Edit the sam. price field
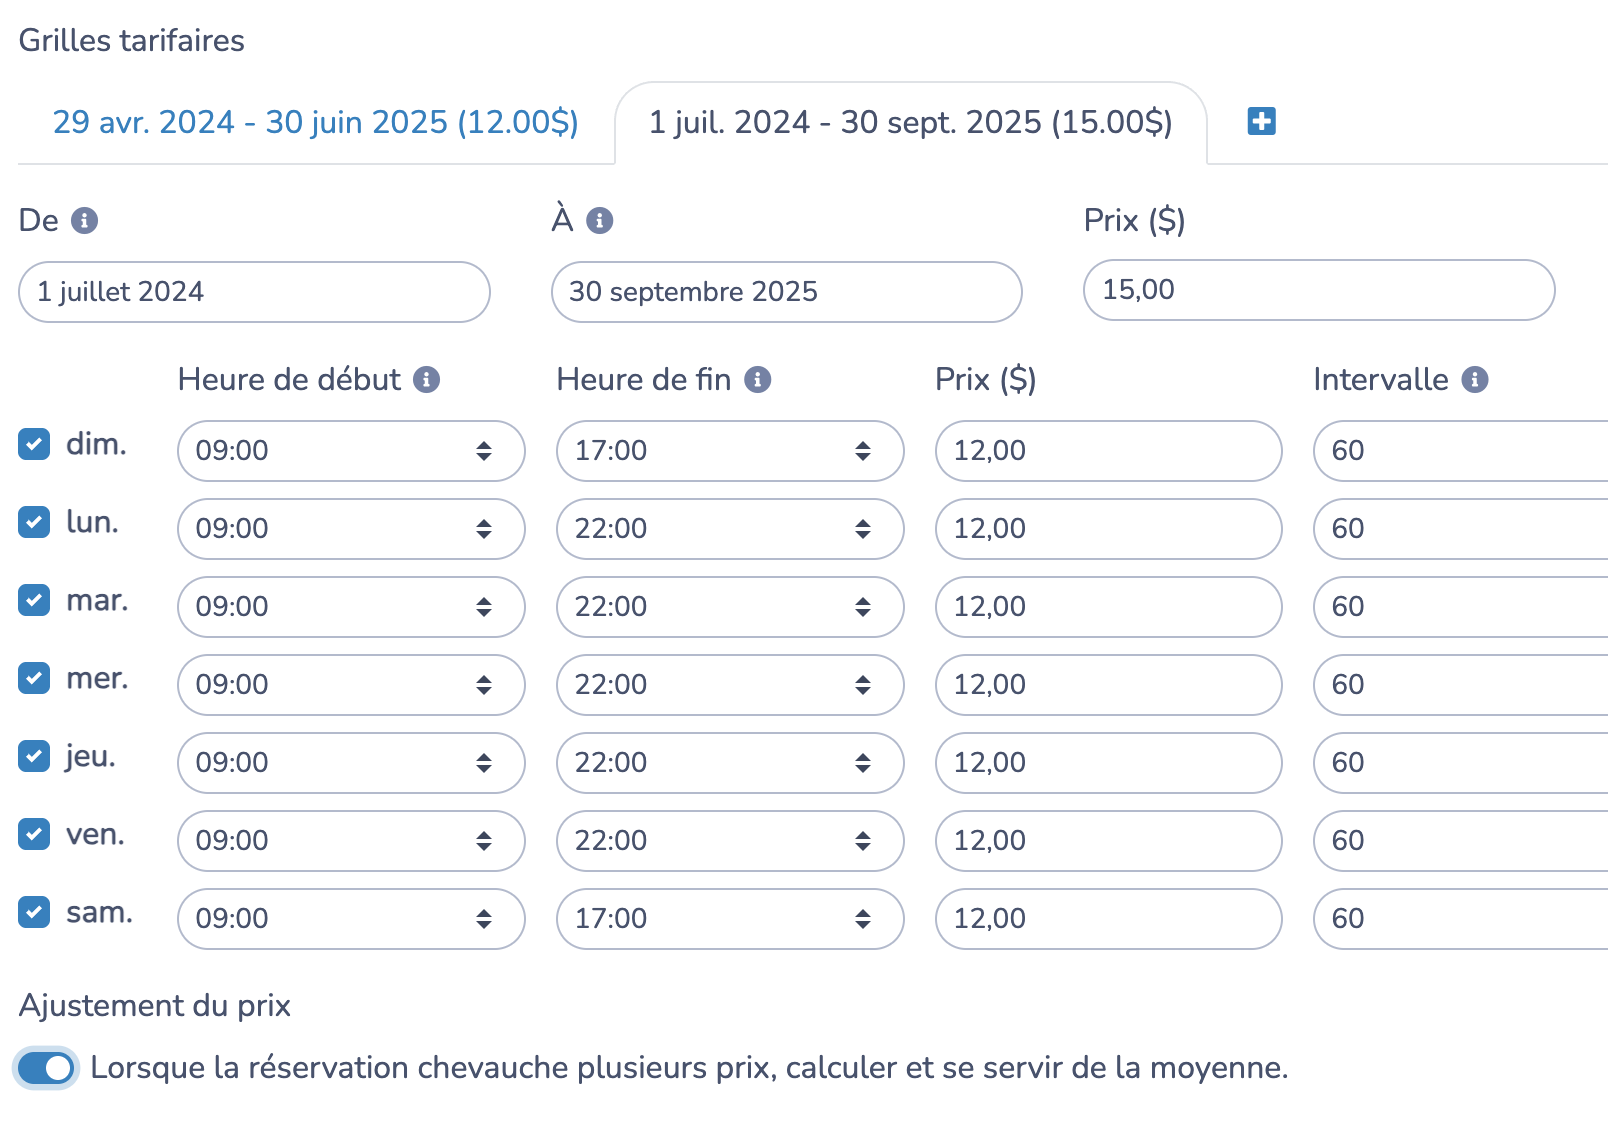This screenshot has height=1136, width=1608. click(1109, 919)
